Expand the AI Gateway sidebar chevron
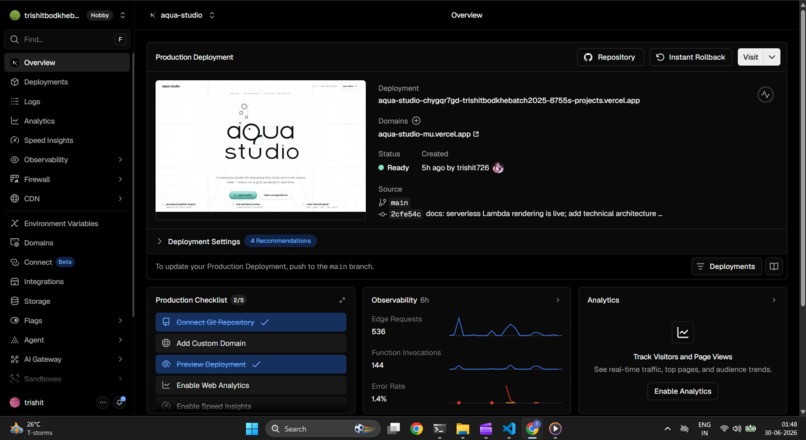 click(120, 359)
